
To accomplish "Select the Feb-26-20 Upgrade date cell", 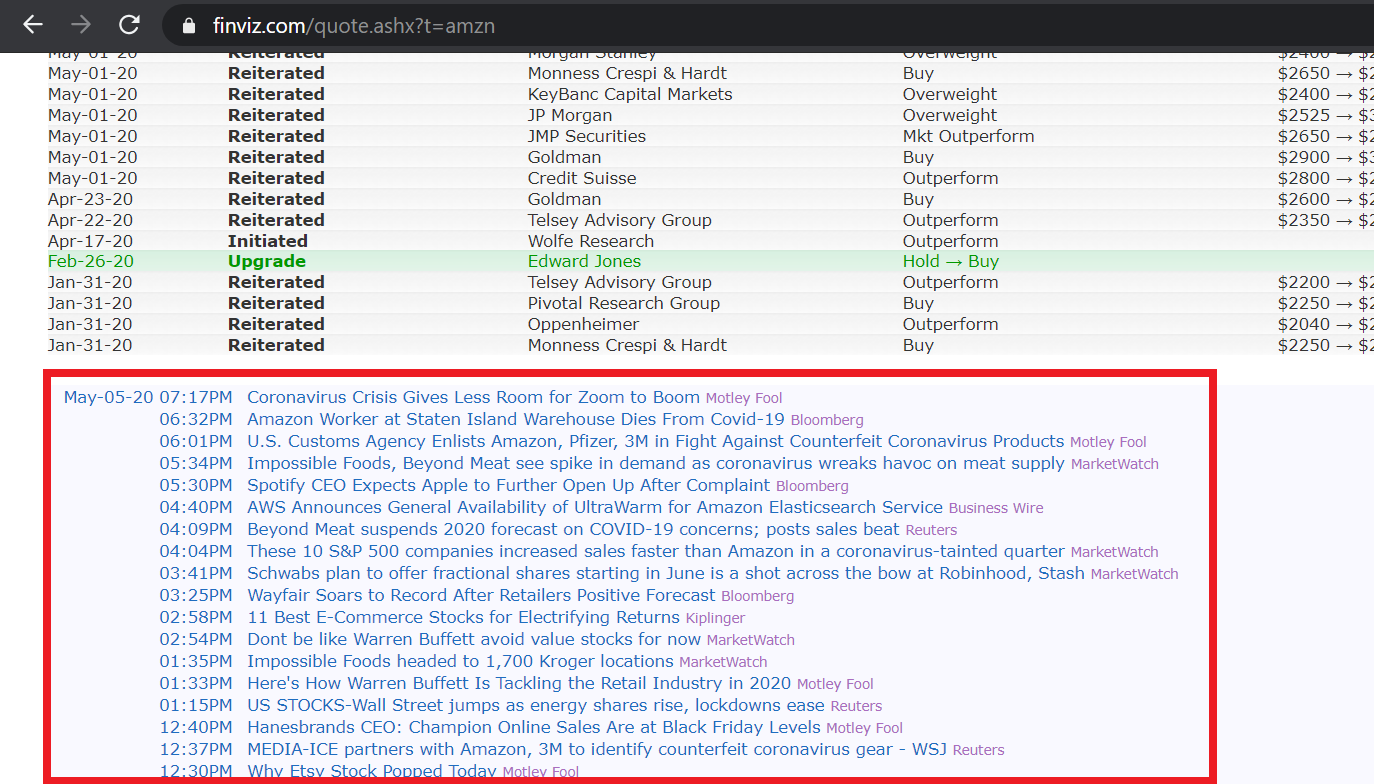I will pos(91,262).
